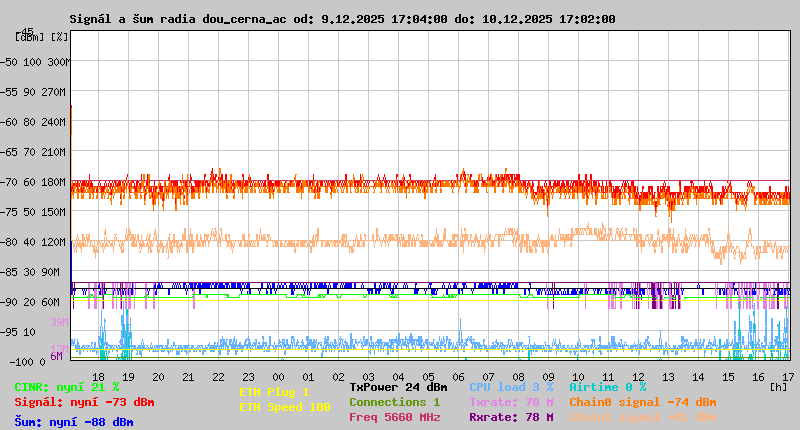Click the '18' hour tick on the x-axis
The width and height of the screenshot is (800, 430).
coord(98,377)
